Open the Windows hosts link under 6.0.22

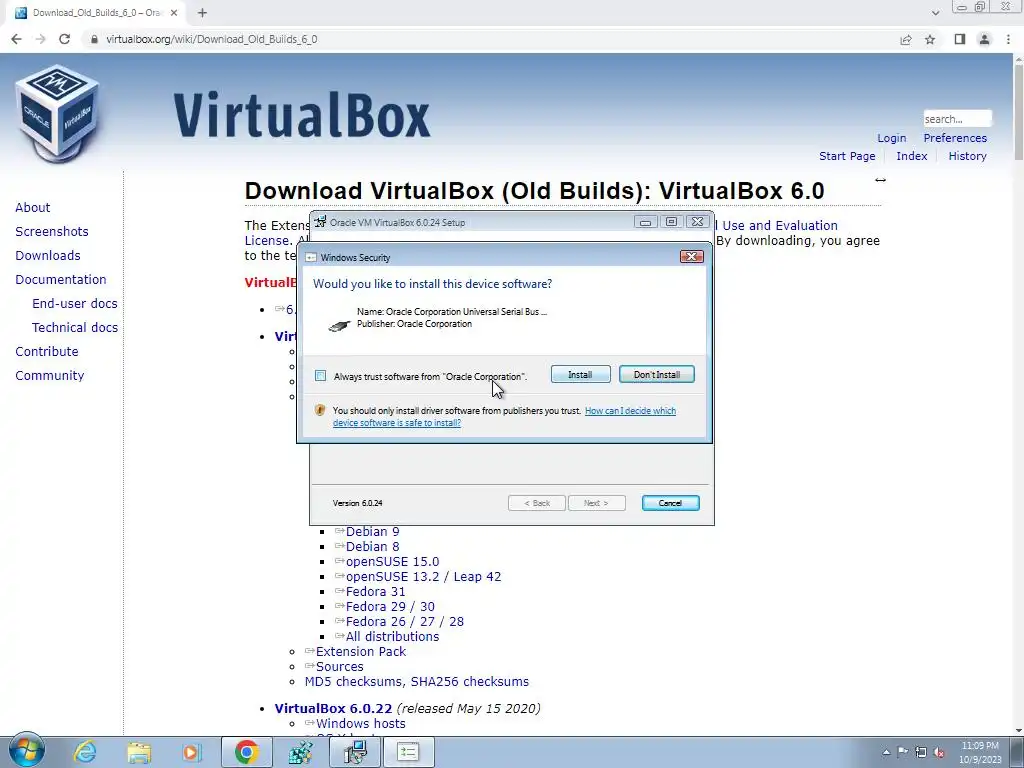pos(360,724)
